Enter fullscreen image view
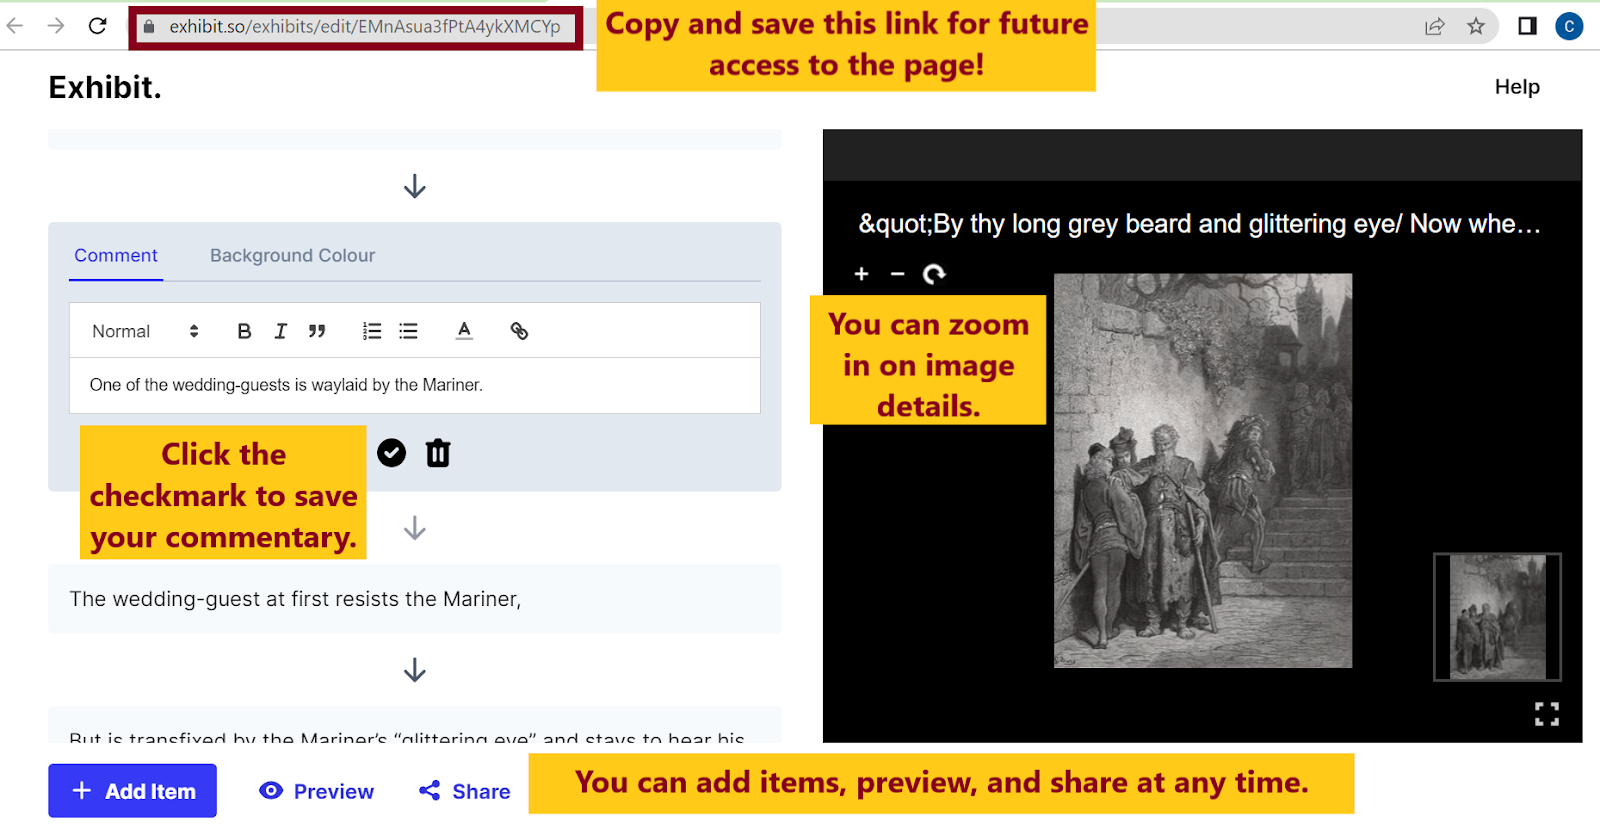Viewport: 1600px width, 835px height. (1547, 714)
